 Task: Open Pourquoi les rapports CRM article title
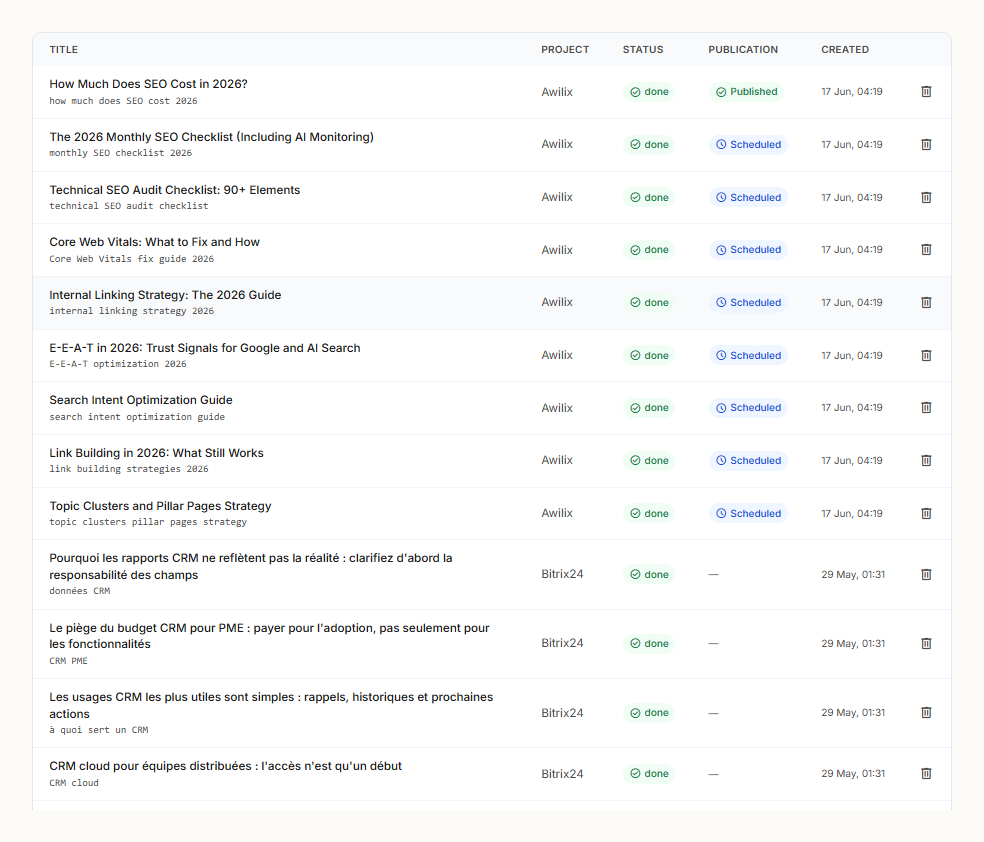coord(250,567)
